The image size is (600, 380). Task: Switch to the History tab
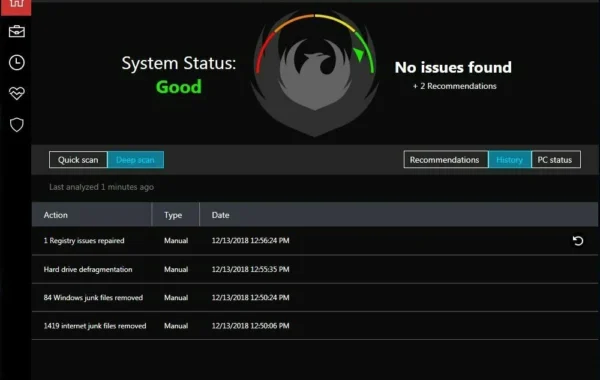pyautogui.click(x=510, y=160)
